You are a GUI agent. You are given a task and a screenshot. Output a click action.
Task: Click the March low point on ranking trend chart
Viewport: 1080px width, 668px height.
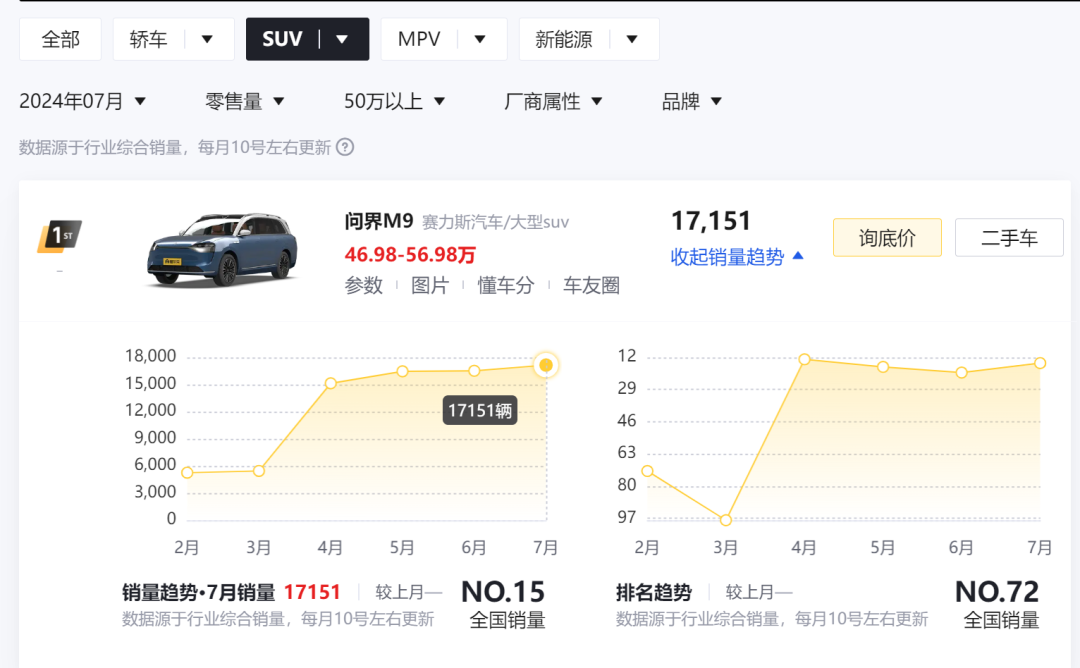click(724, 519)
